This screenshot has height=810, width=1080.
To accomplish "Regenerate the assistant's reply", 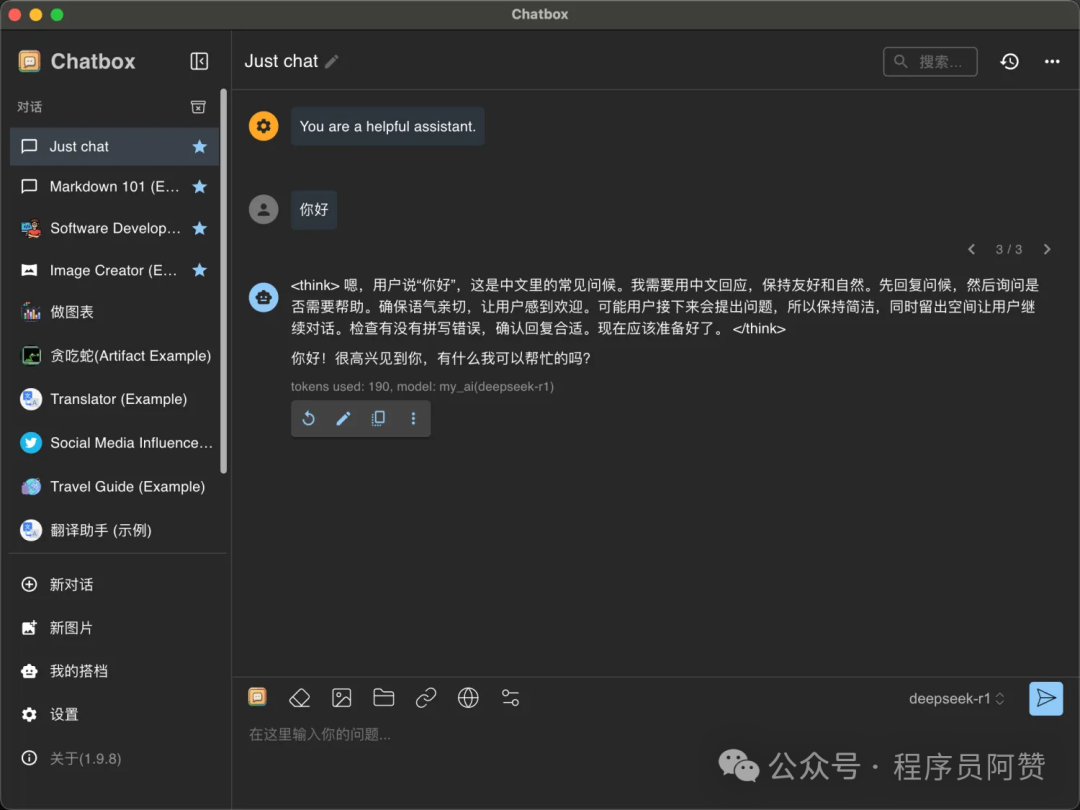I will [308, 419].
